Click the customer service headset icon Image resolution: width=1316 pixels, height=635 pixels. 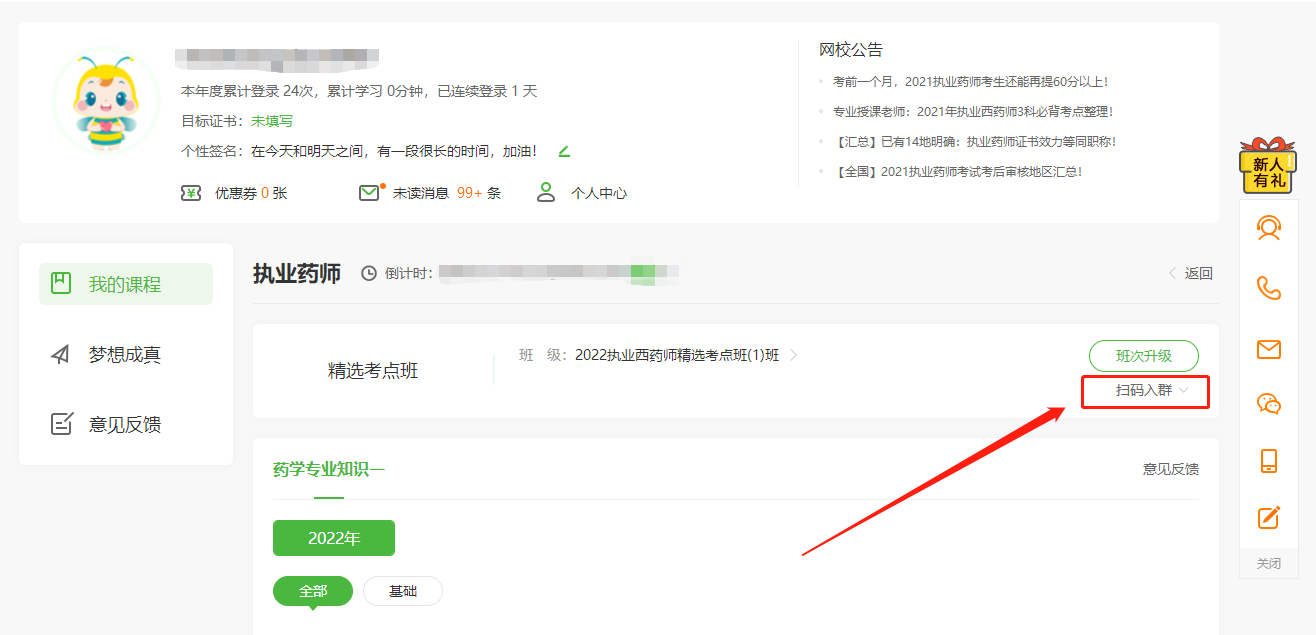tap(1268, 229)
